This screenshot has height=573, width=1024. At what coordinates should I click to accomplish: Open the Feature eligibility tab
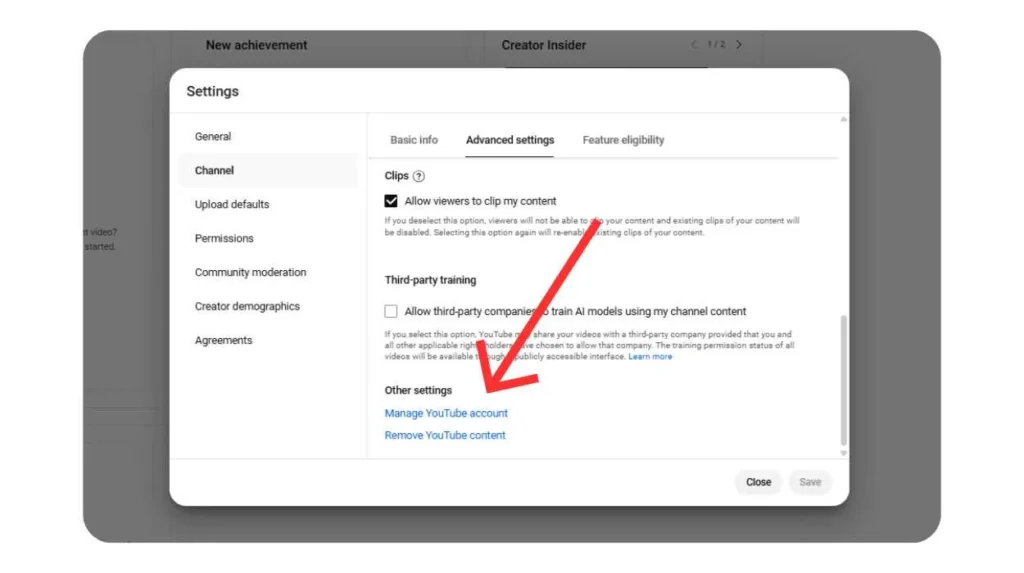pyautogui.click(x=623, y=140)
